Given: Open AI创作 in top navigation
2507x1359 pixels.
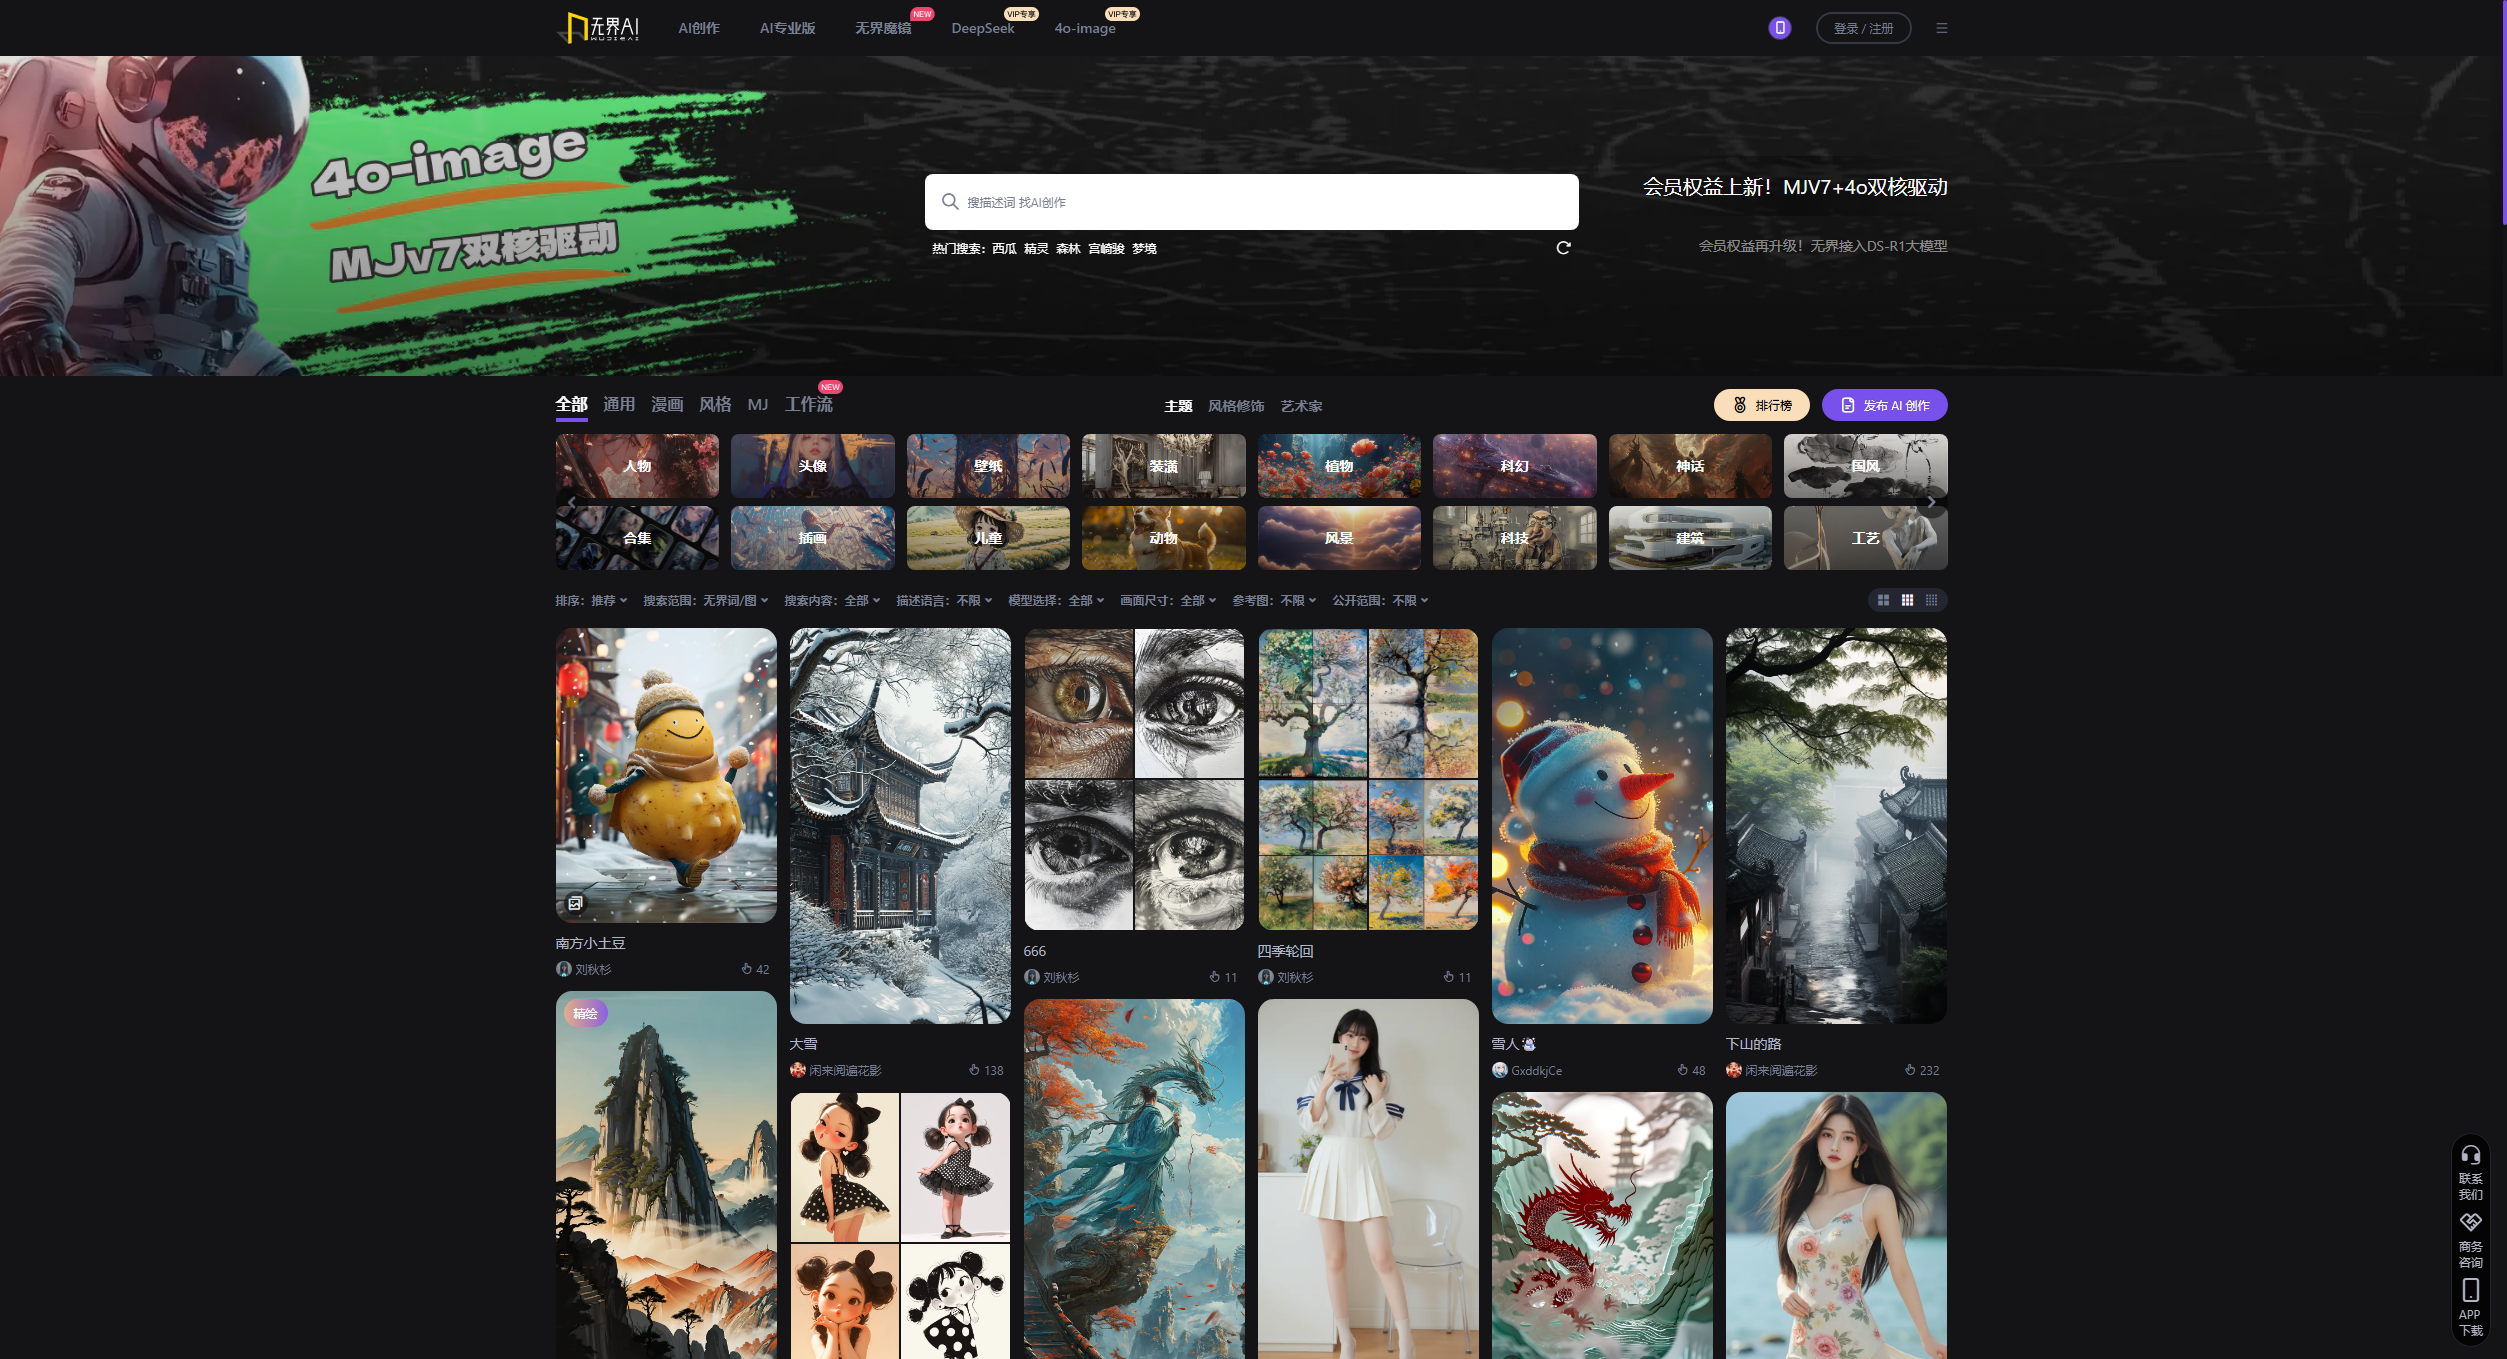Looking at the screenshot, I should tap(699, 28).
